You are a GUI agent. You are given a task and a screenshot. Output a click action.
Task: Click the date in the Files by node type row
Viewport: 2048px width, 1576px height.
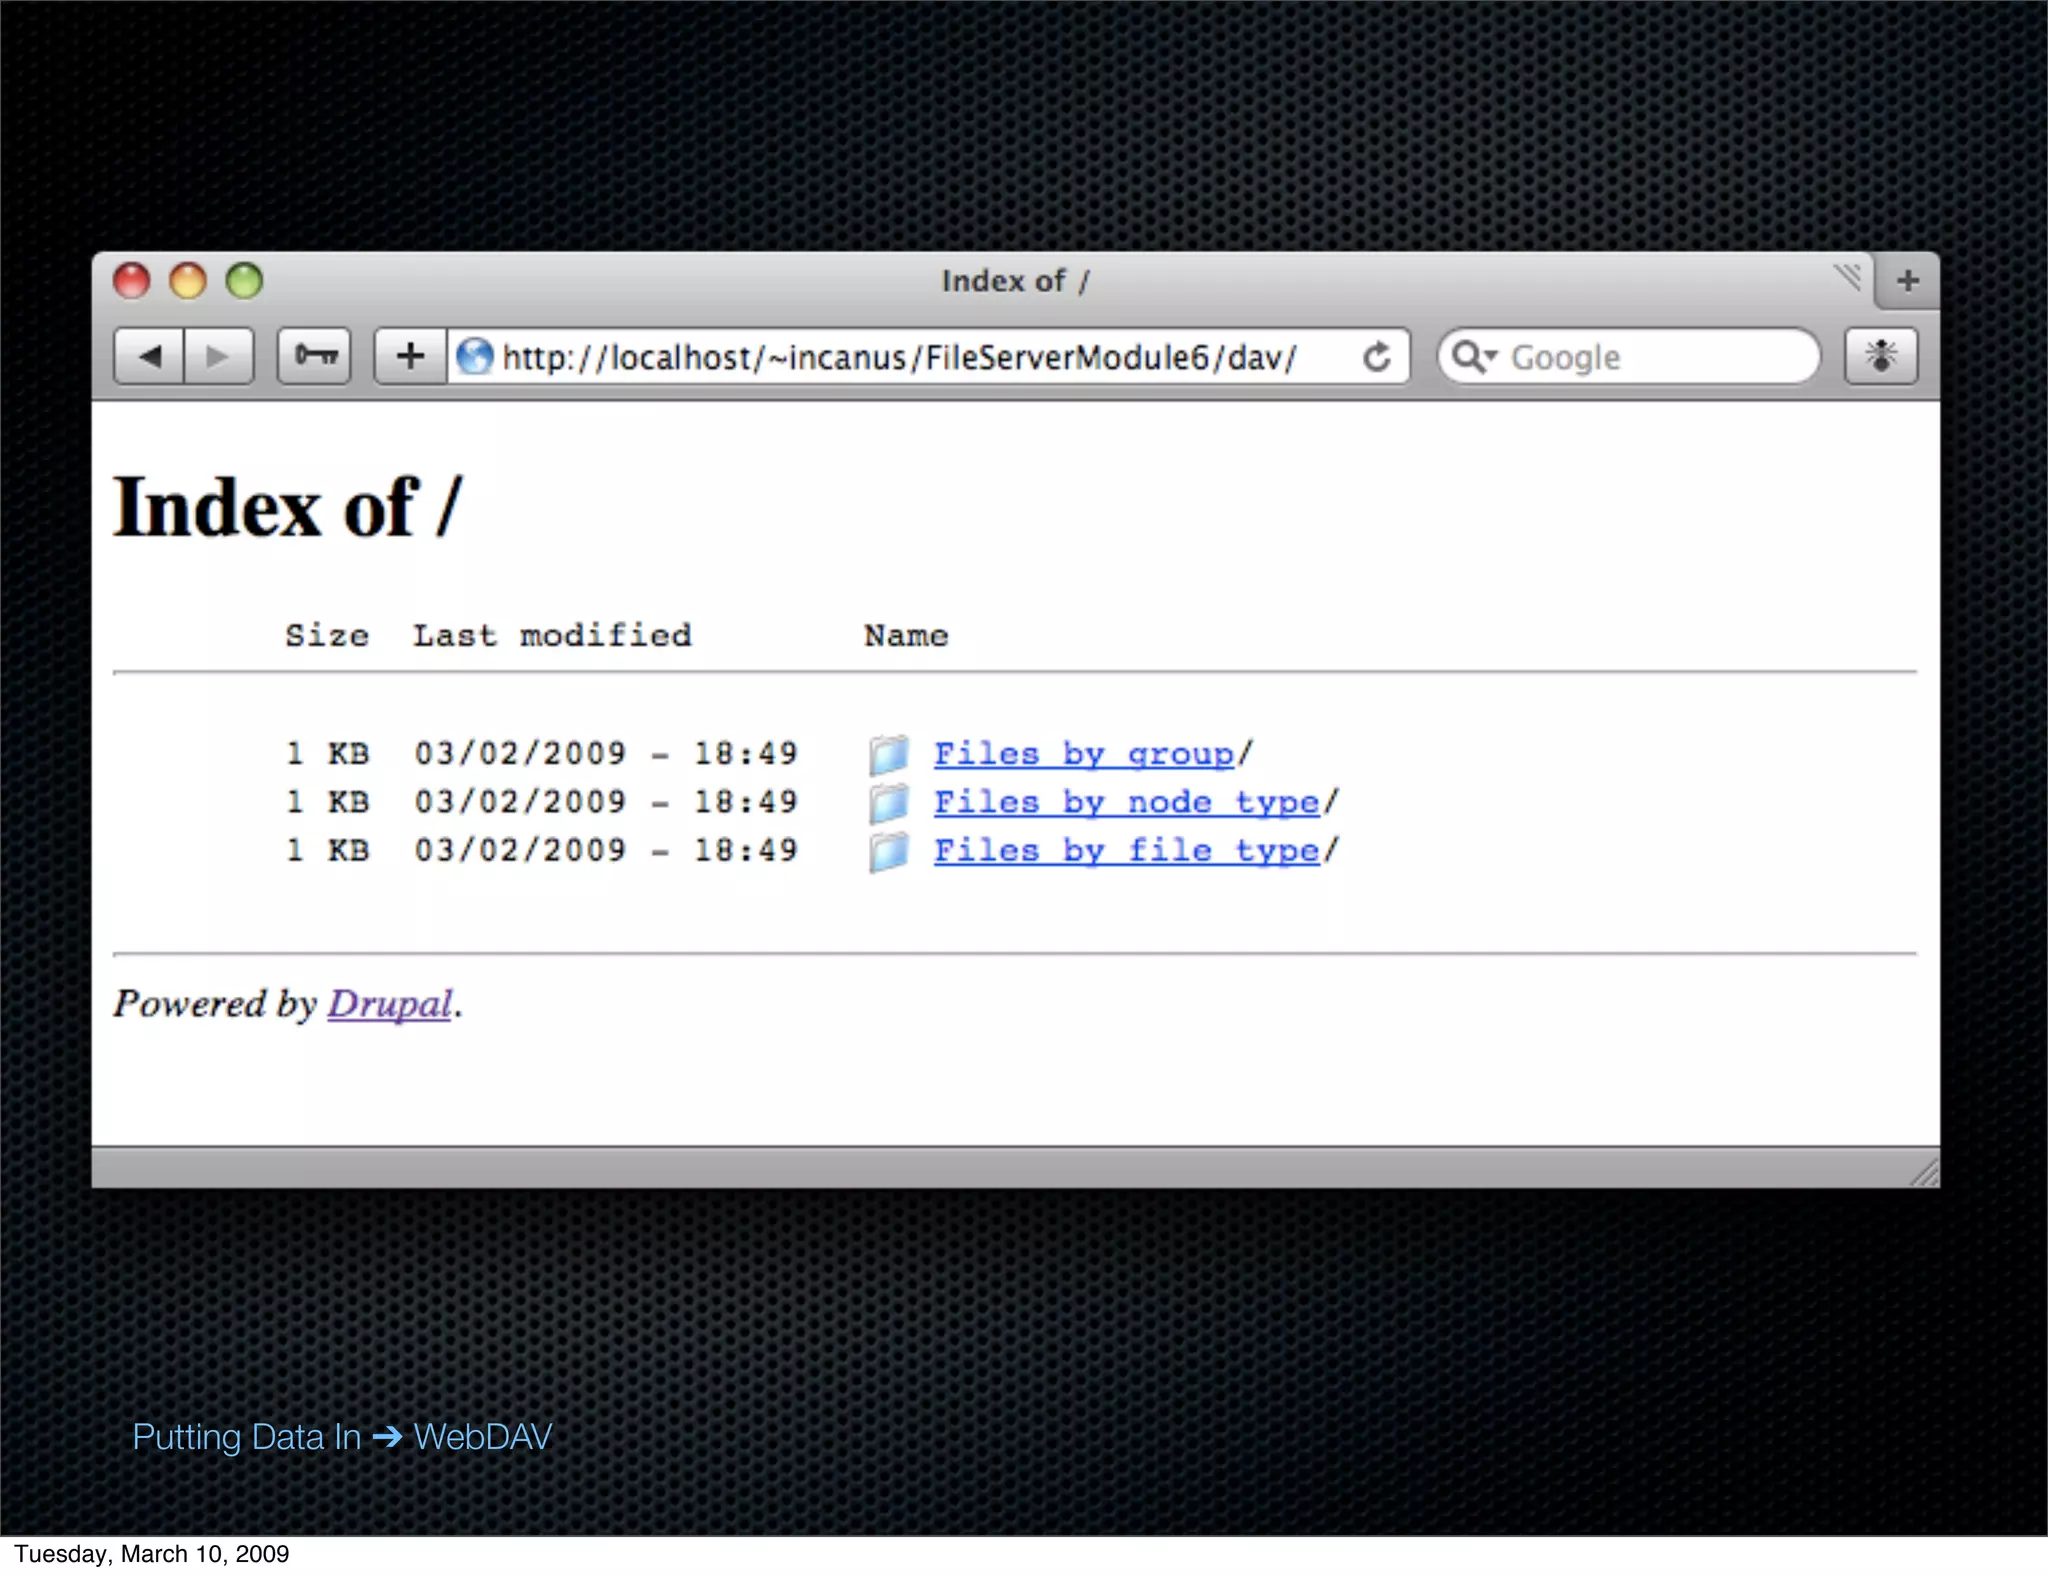tap(520, 802)
